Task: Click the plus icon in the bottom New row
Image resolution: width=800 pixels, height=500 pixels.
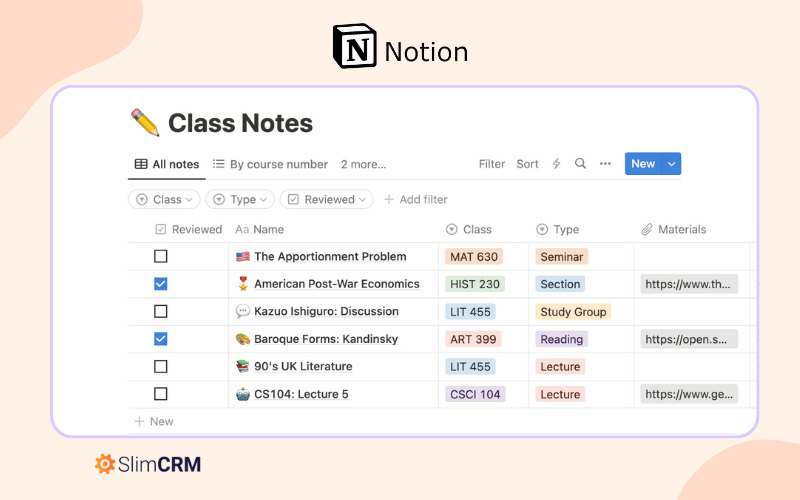Action: pyautogui.click(x=139, y=421)
